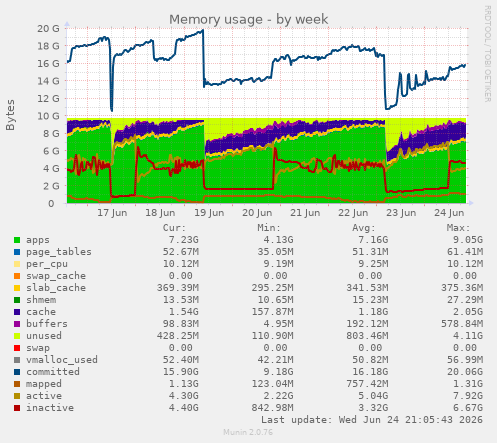Click the 'Munin 2.0.76' footer text
The height and width of the screenshot is (443, 497).
(x=248, y=432)
